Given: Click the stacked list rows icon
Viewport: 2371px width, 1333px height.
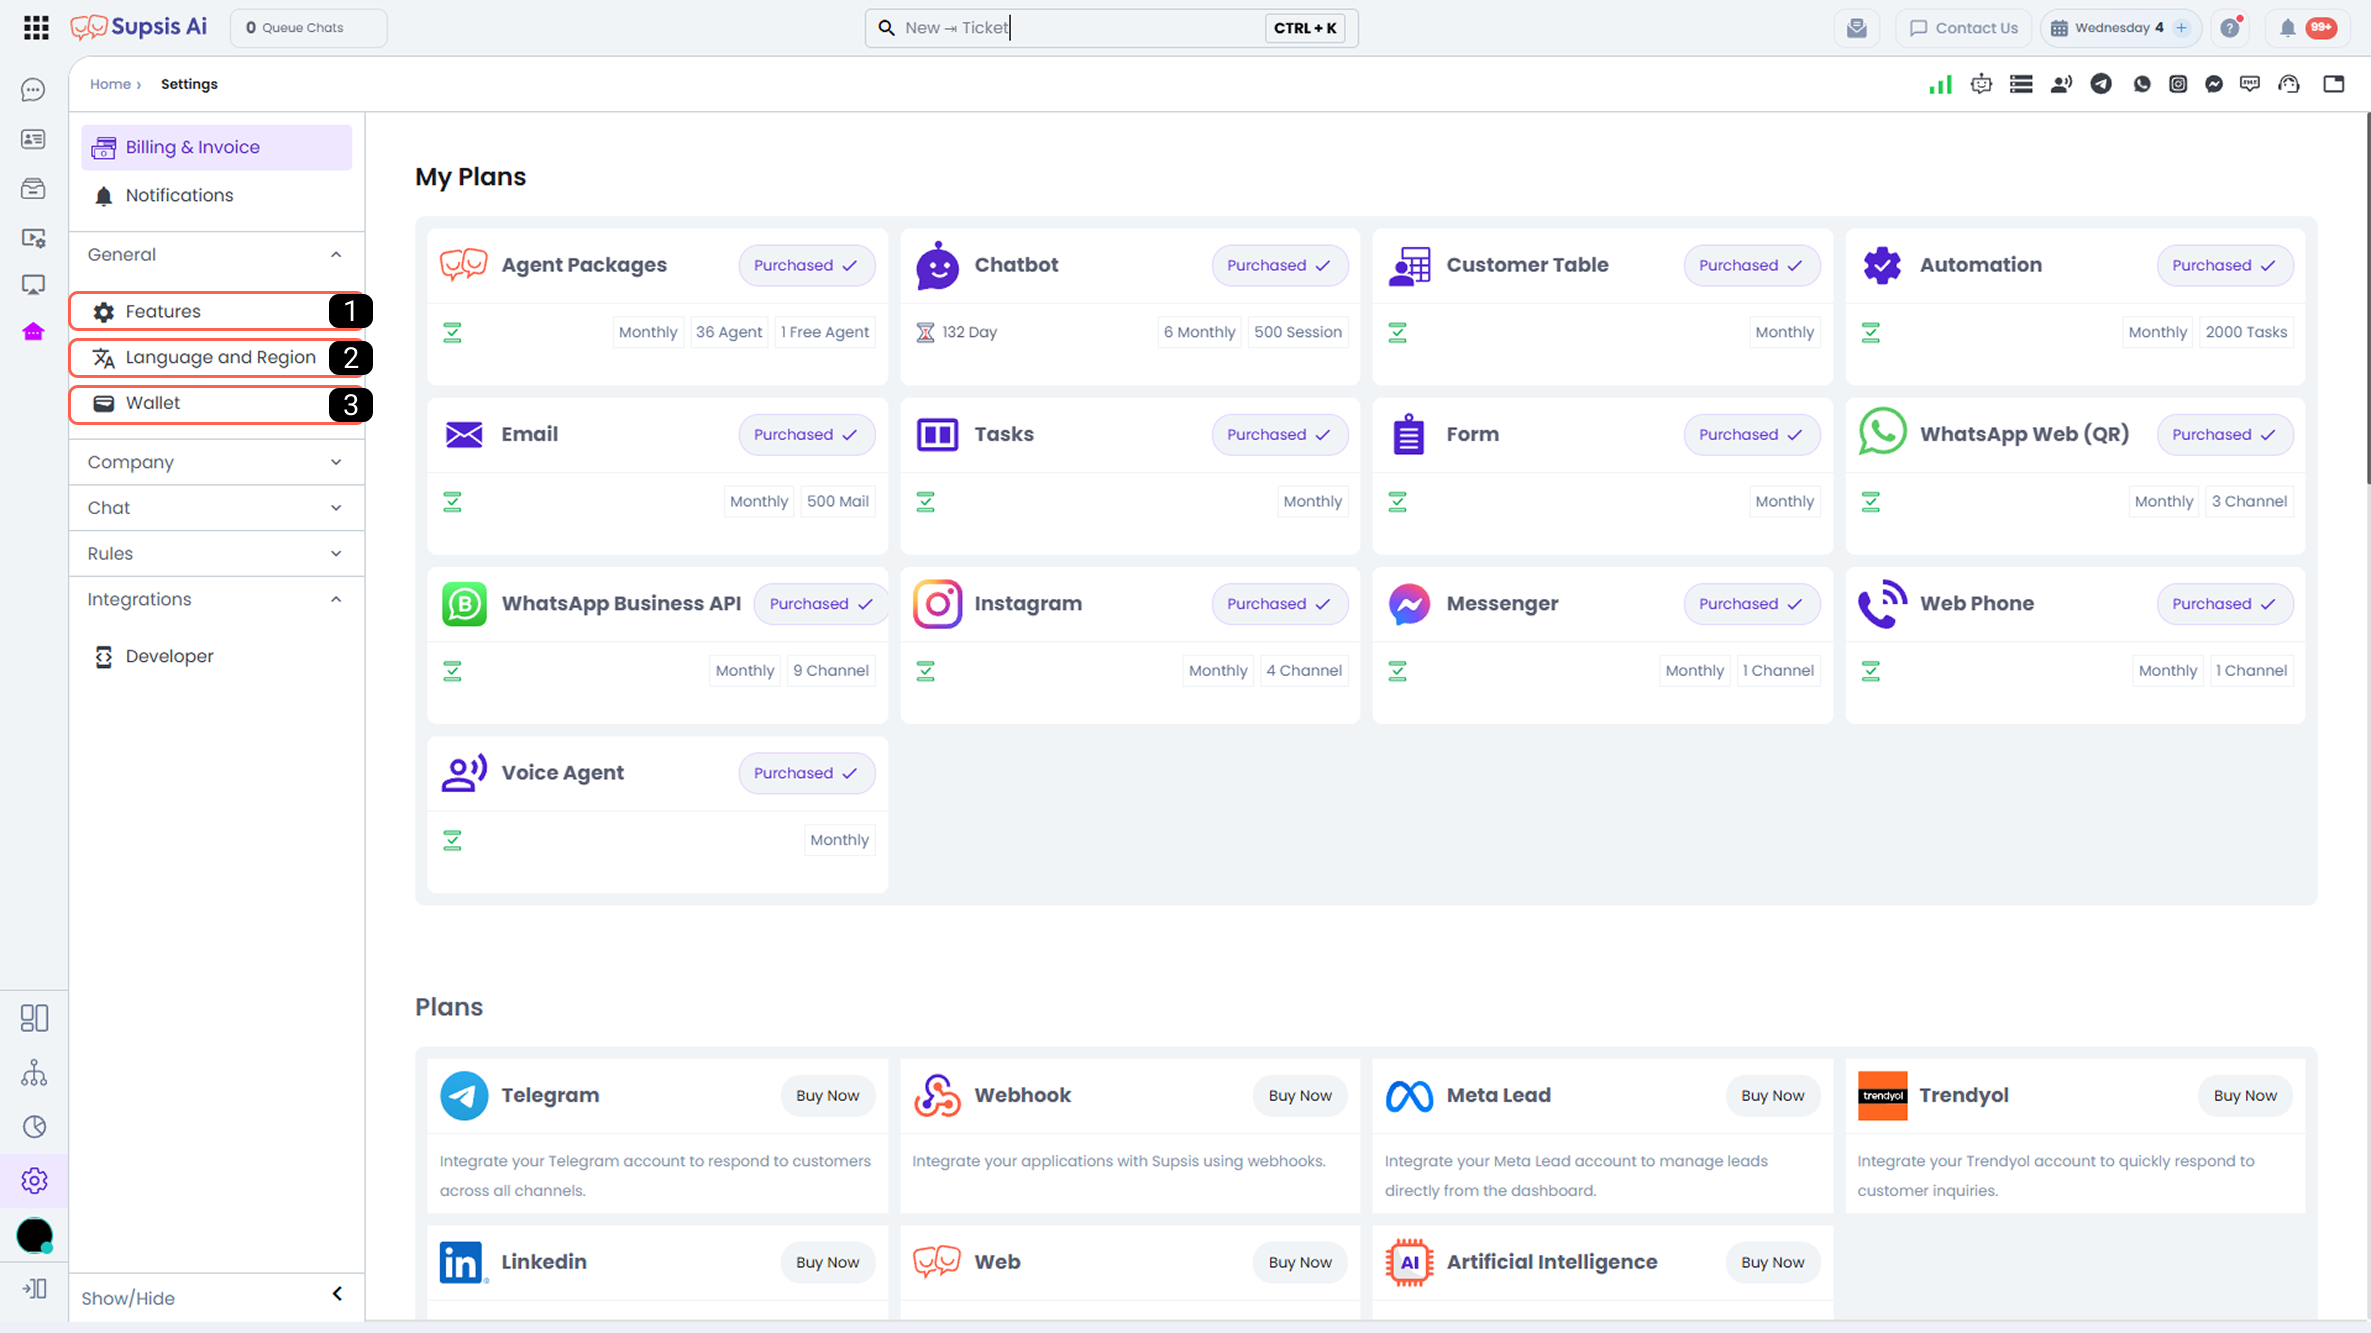Looking at the screenshot, I should (2021, 84).
